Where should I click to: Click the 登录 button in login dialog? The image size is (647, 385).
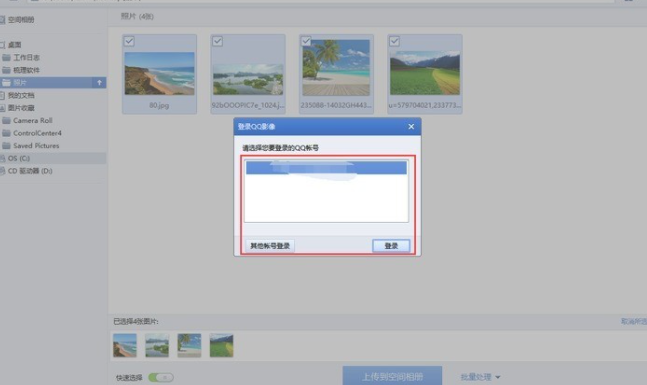[x=391, y=246]
